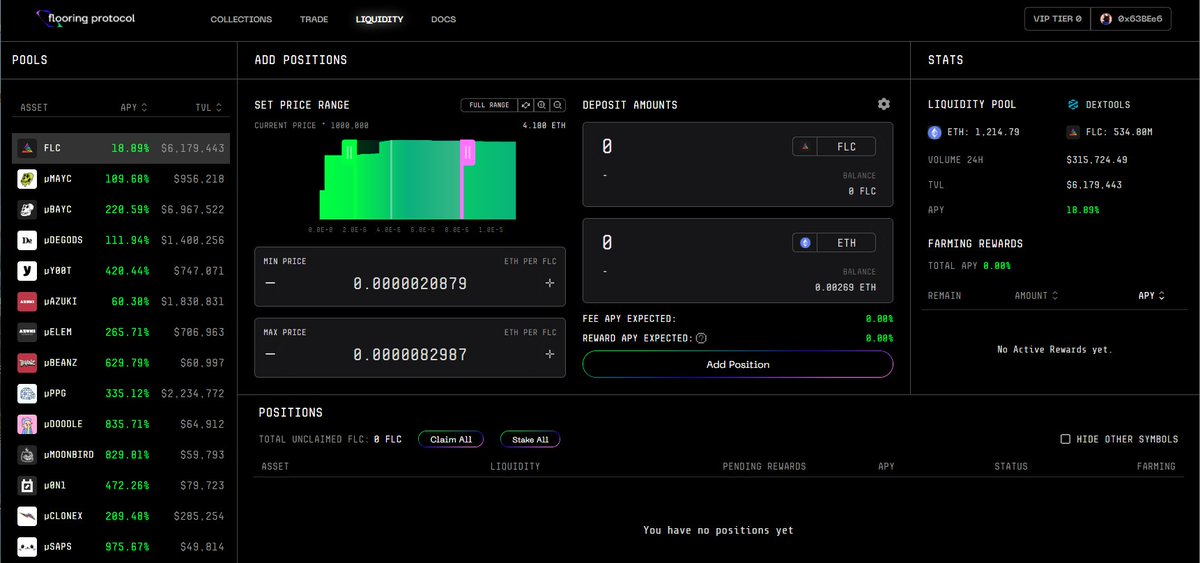This screenshot has height=563, width=1200.
Task: Click the Reward APY help question icon
Action: tap(701, 338)
